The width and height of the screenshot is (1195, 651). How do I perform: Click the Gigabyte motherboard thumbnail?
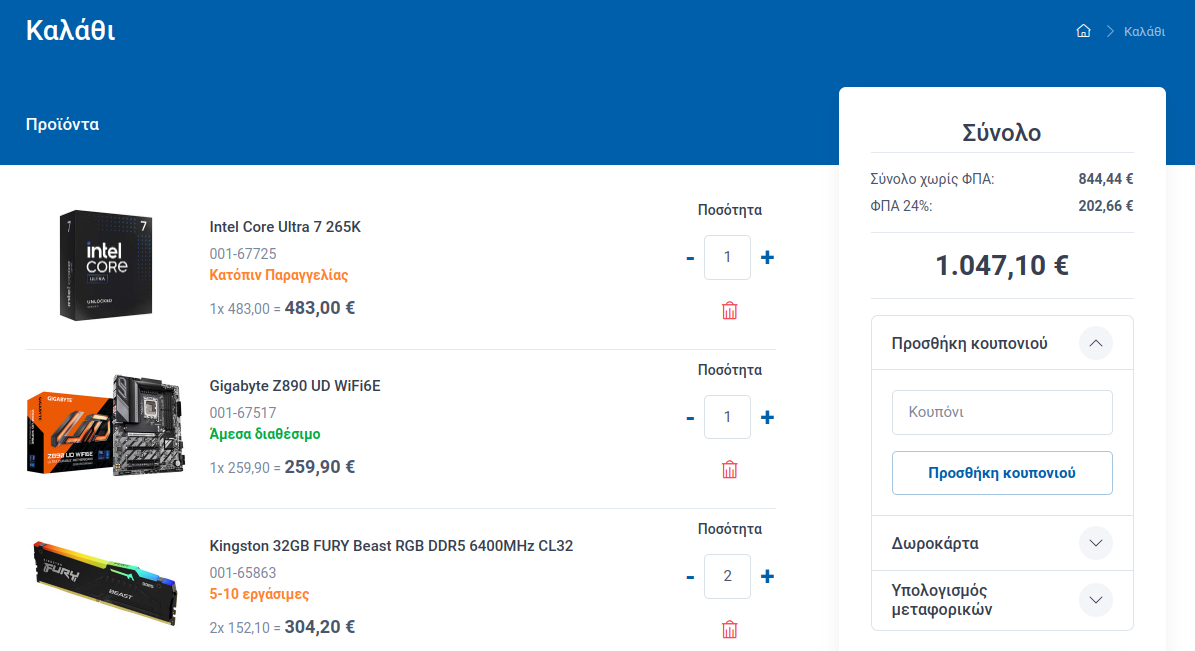[106, 425]
